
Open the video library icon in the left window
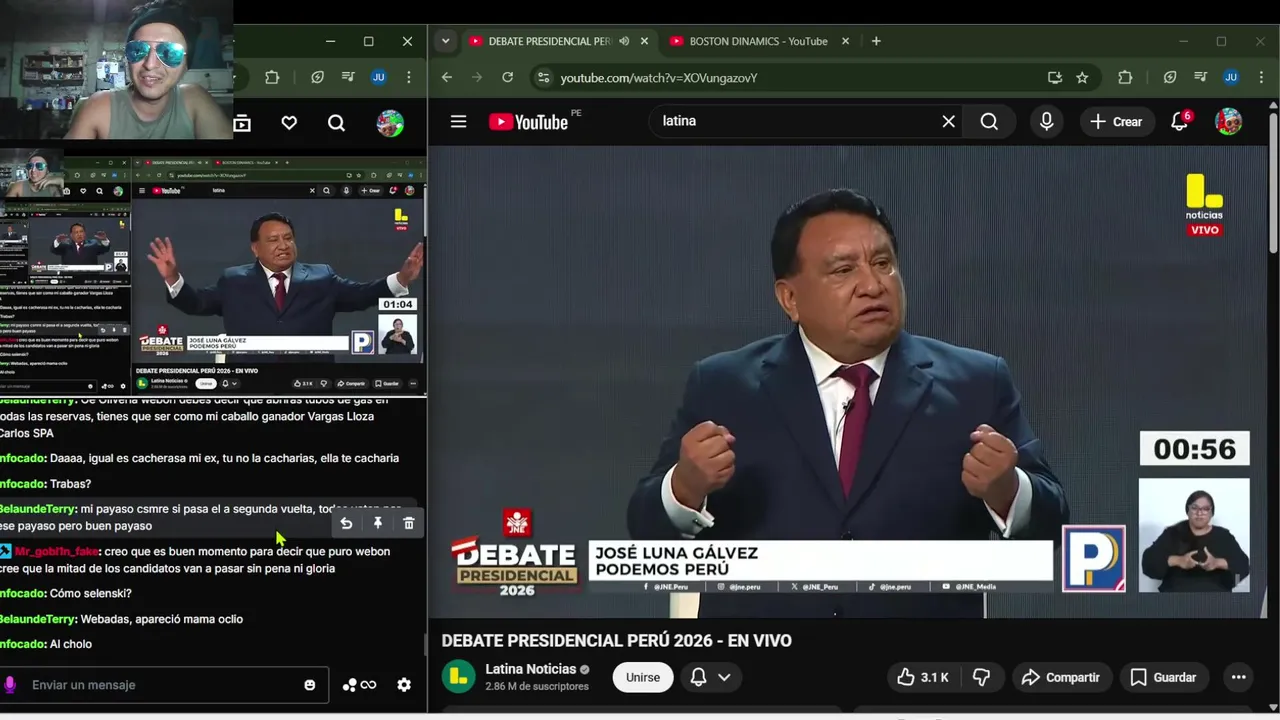click(242, 123)
